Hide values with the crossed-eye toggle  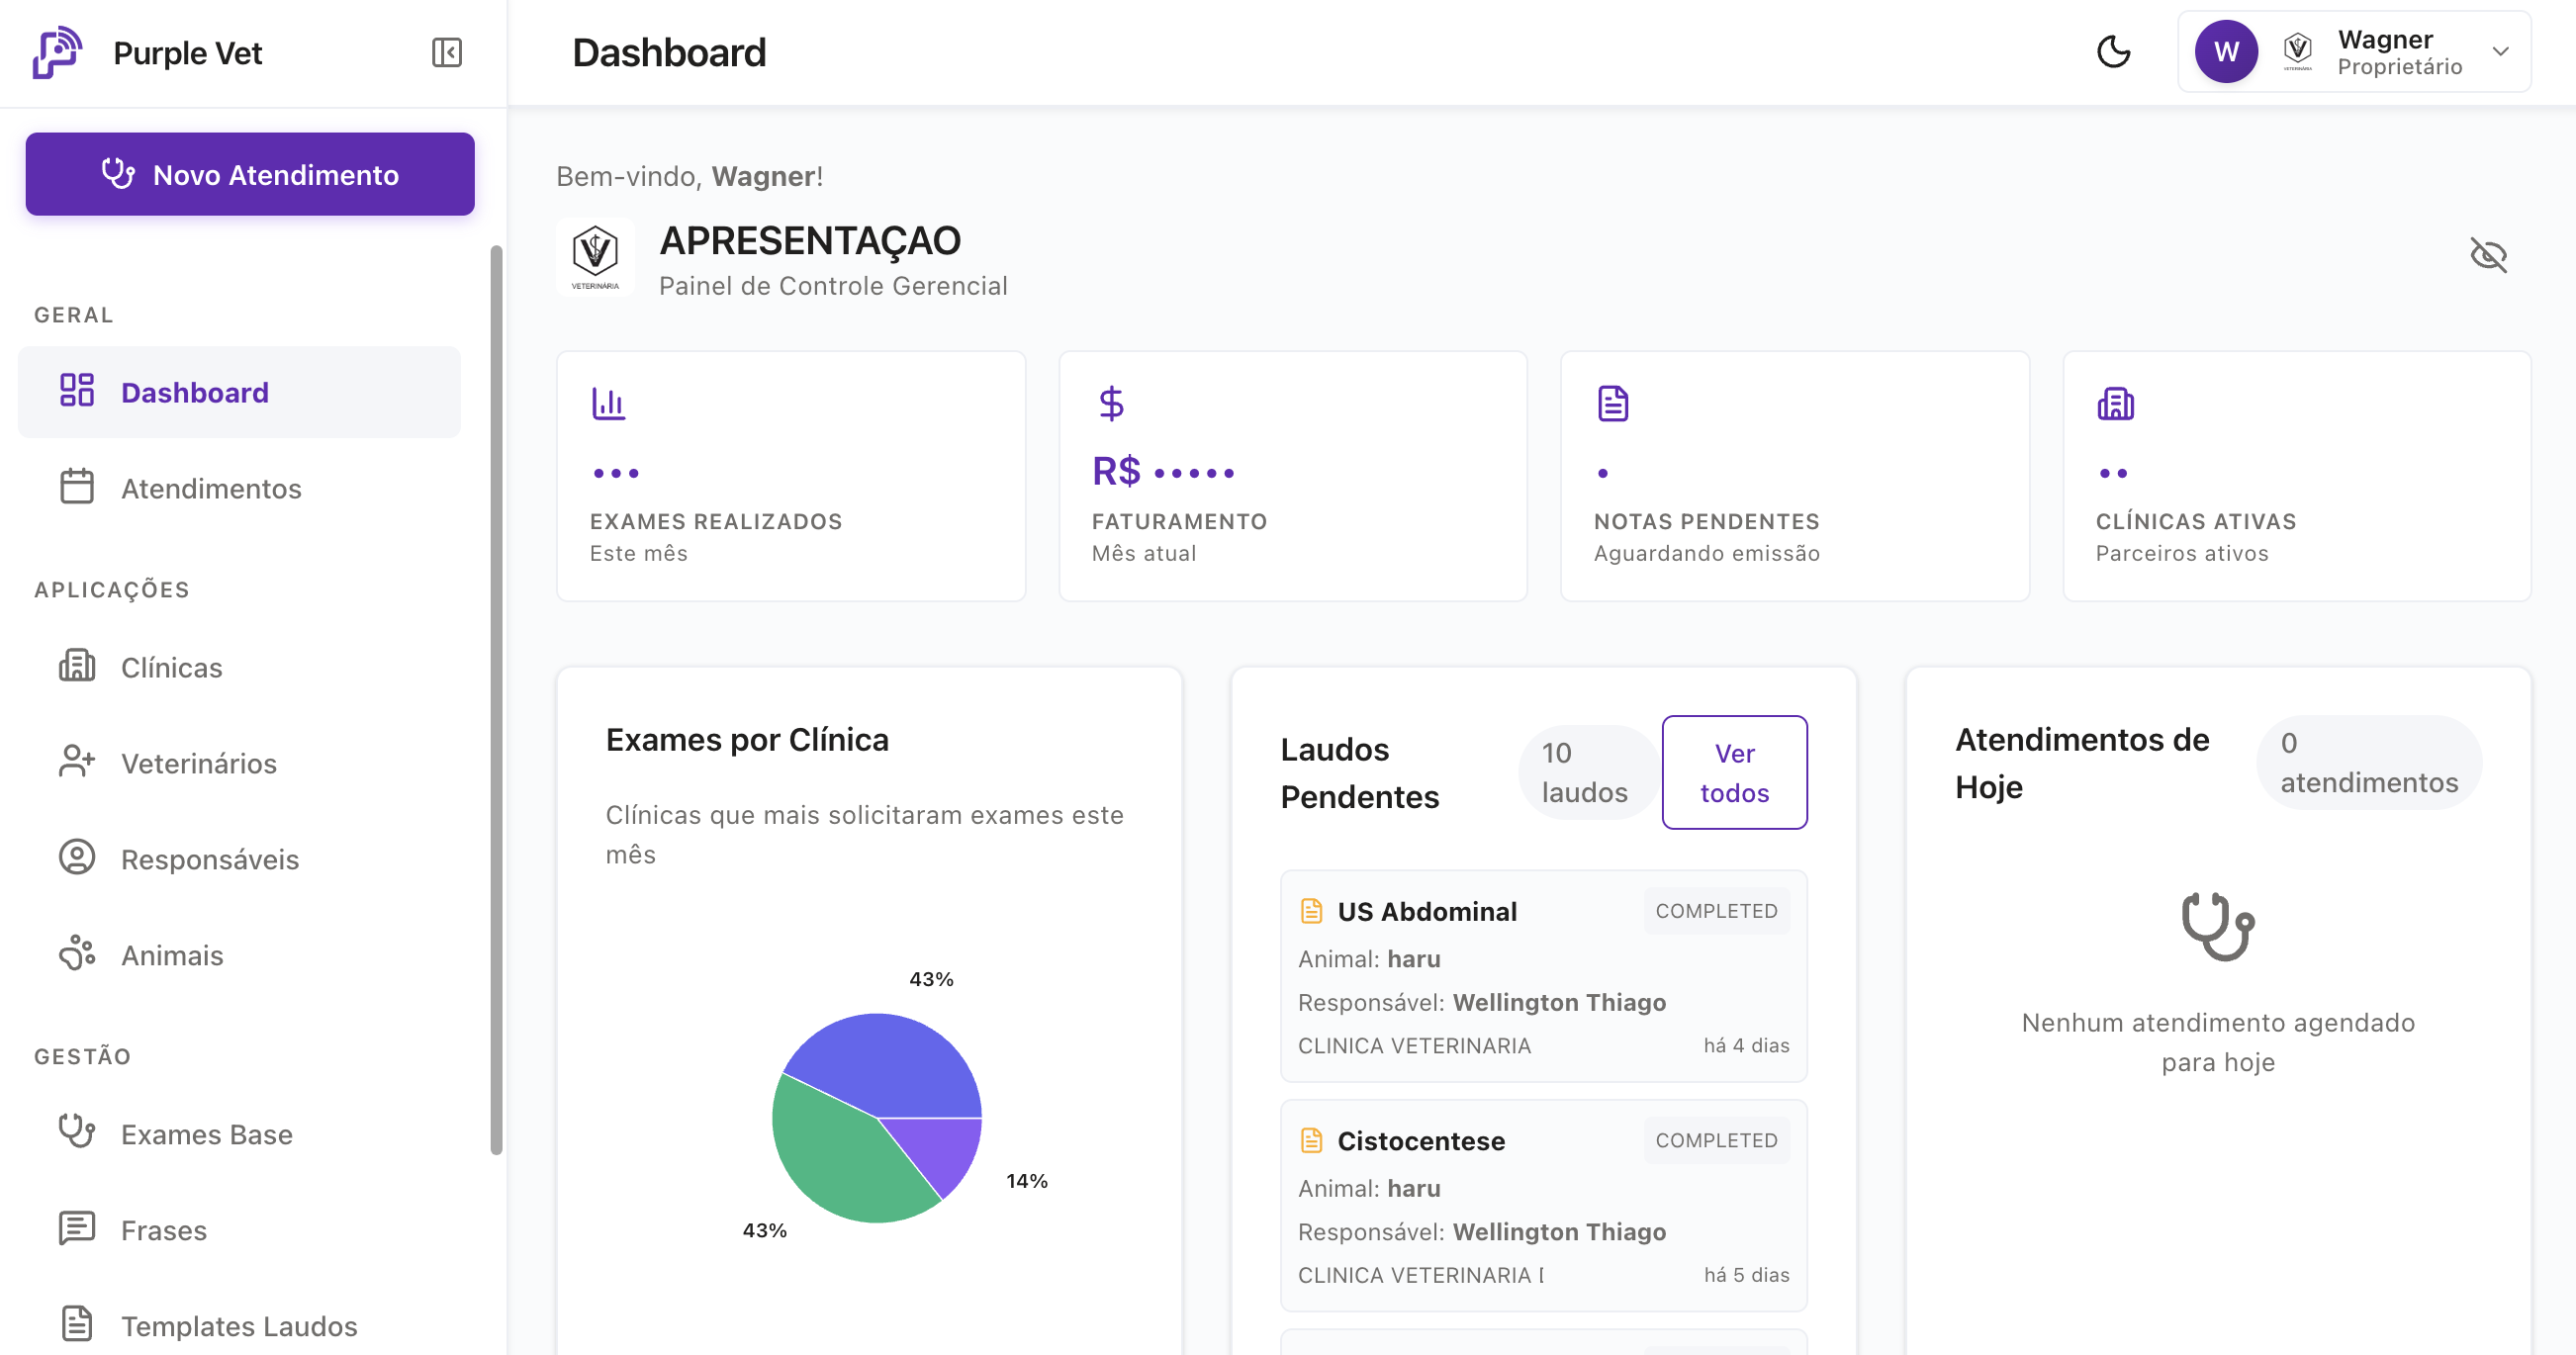coord(2489,255)
